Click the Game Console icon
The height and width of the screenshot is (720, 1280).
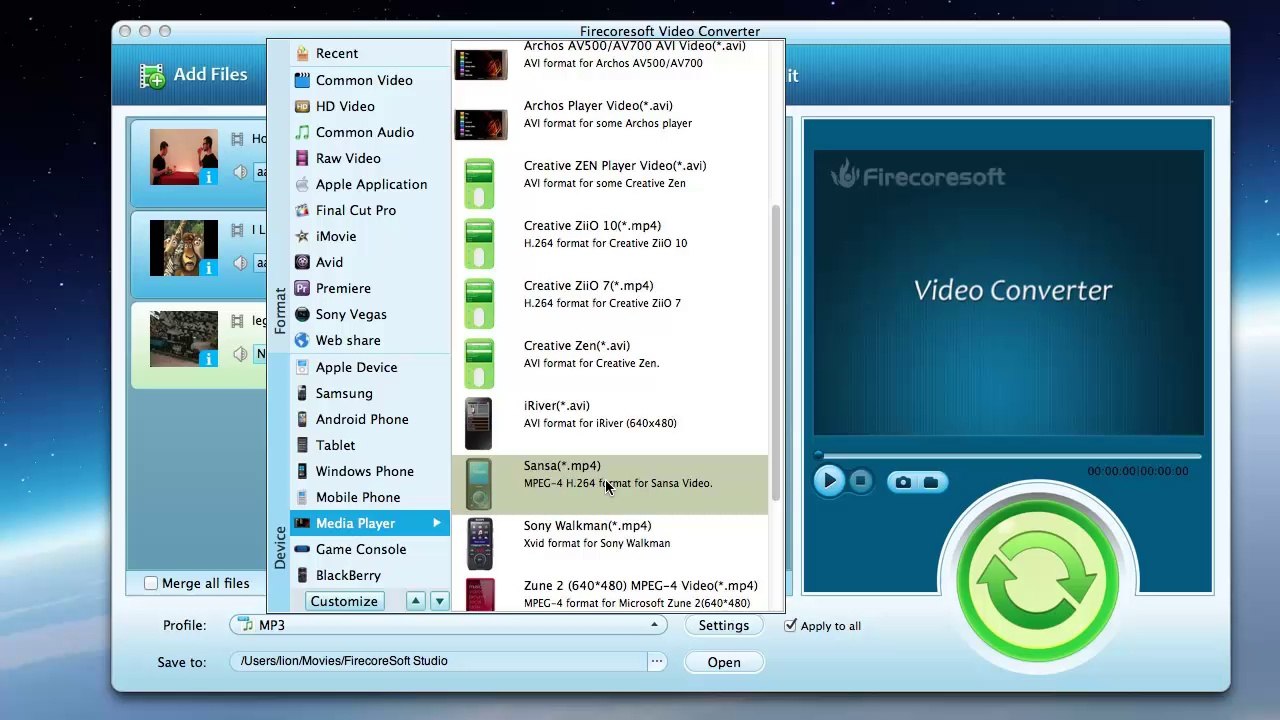(x=302, y=549)
